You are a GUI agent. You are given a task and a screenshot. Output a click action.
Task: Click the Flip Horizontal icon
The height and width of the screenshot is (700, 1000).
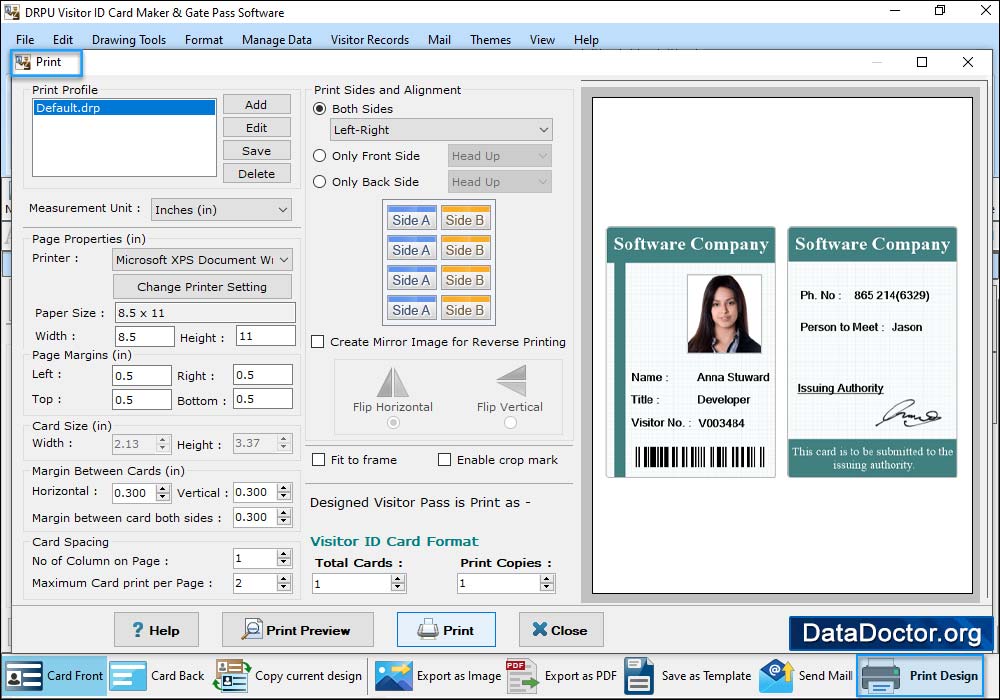click(x=393, y=382)
